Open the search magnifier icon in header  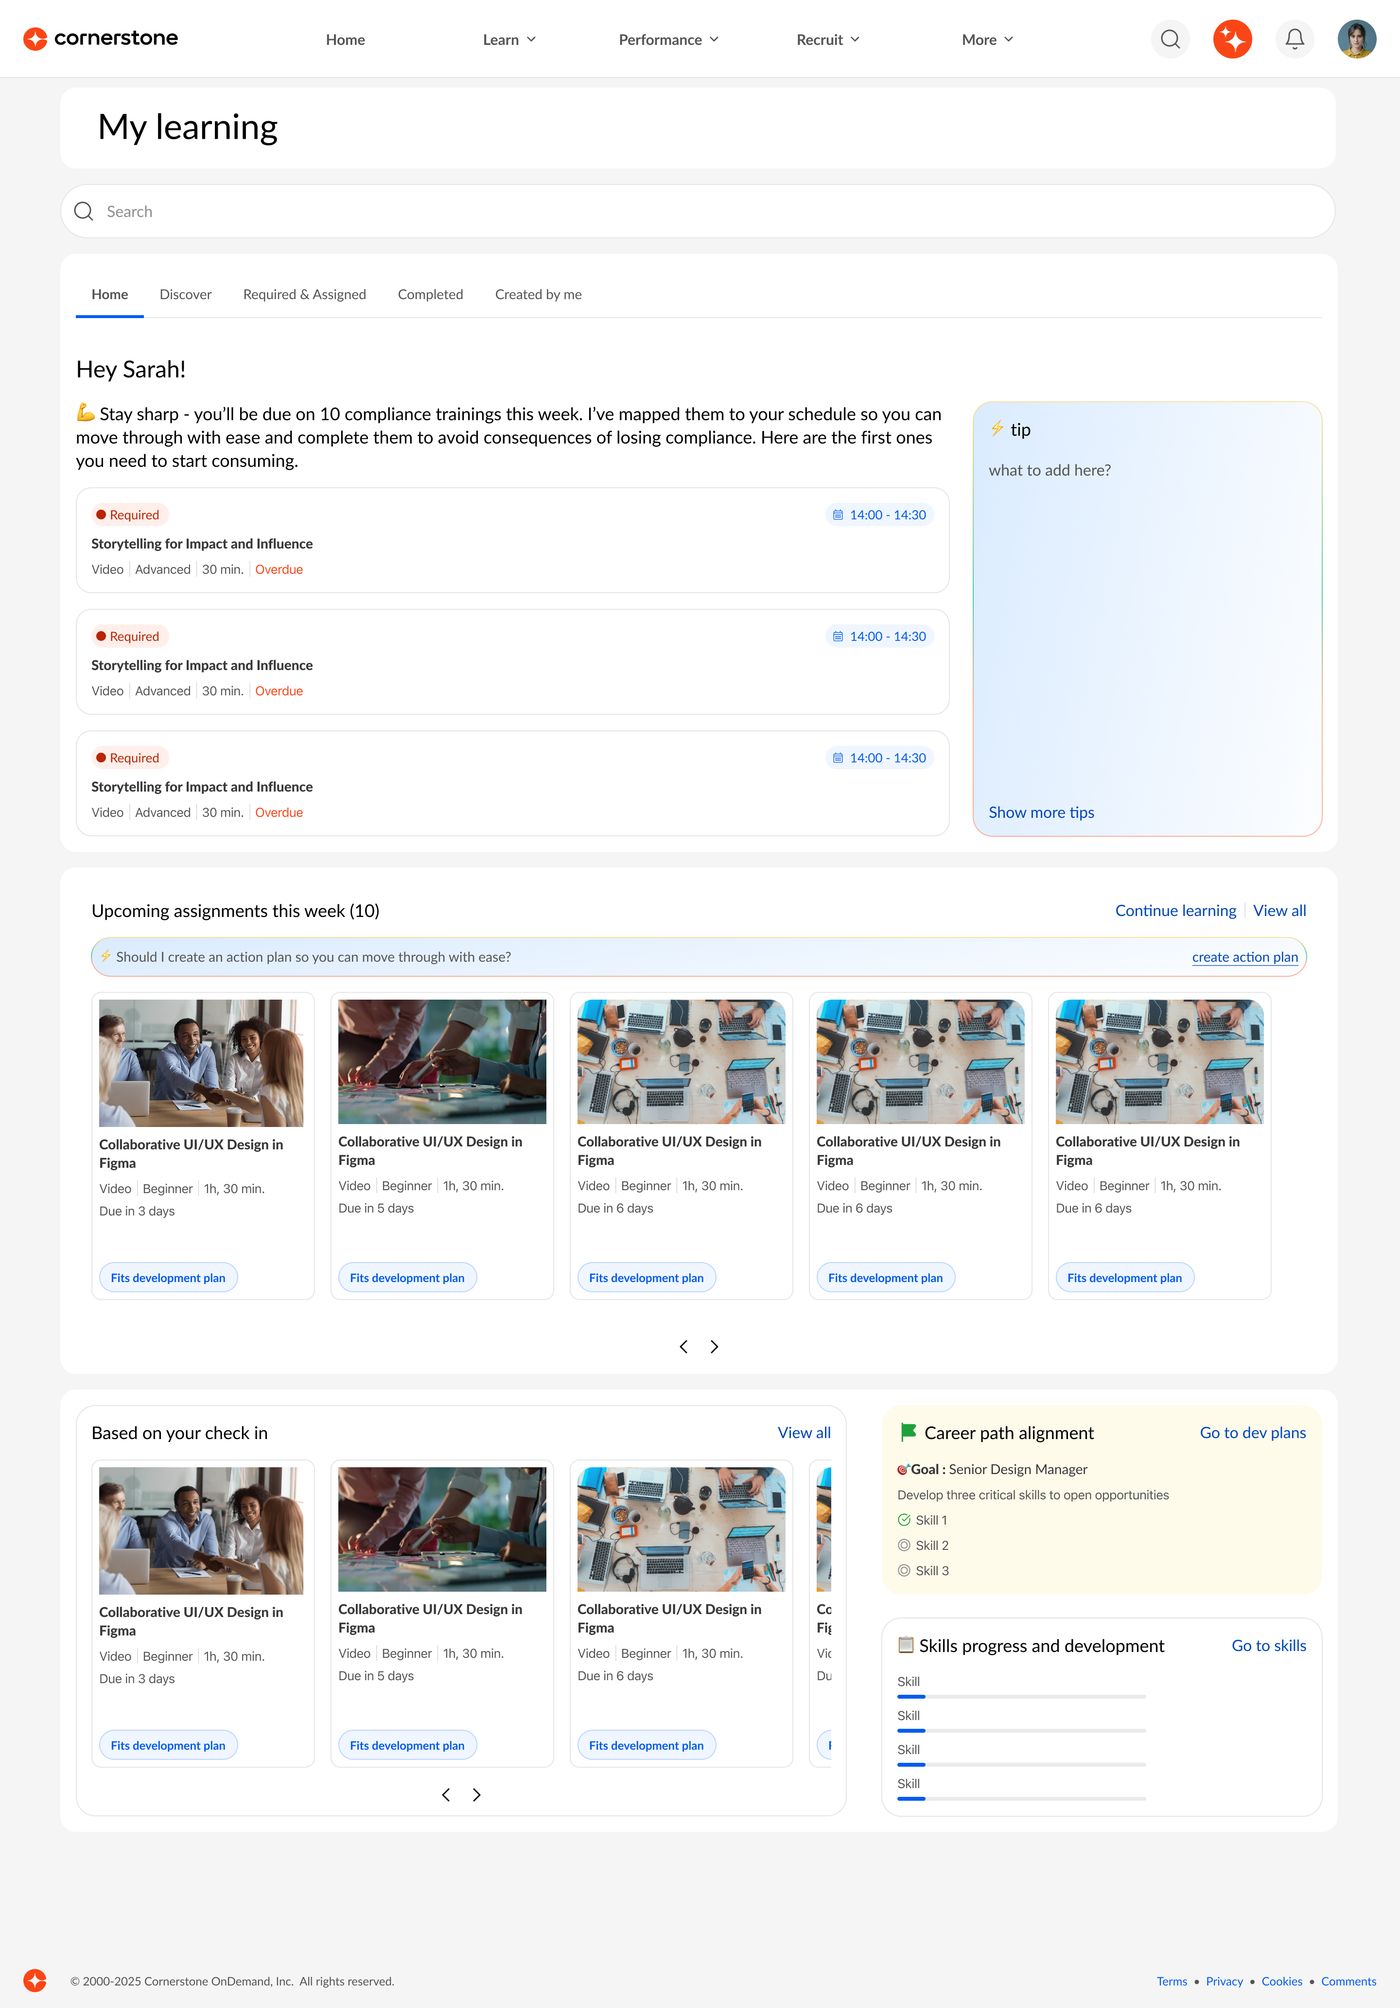point(1170,39)
